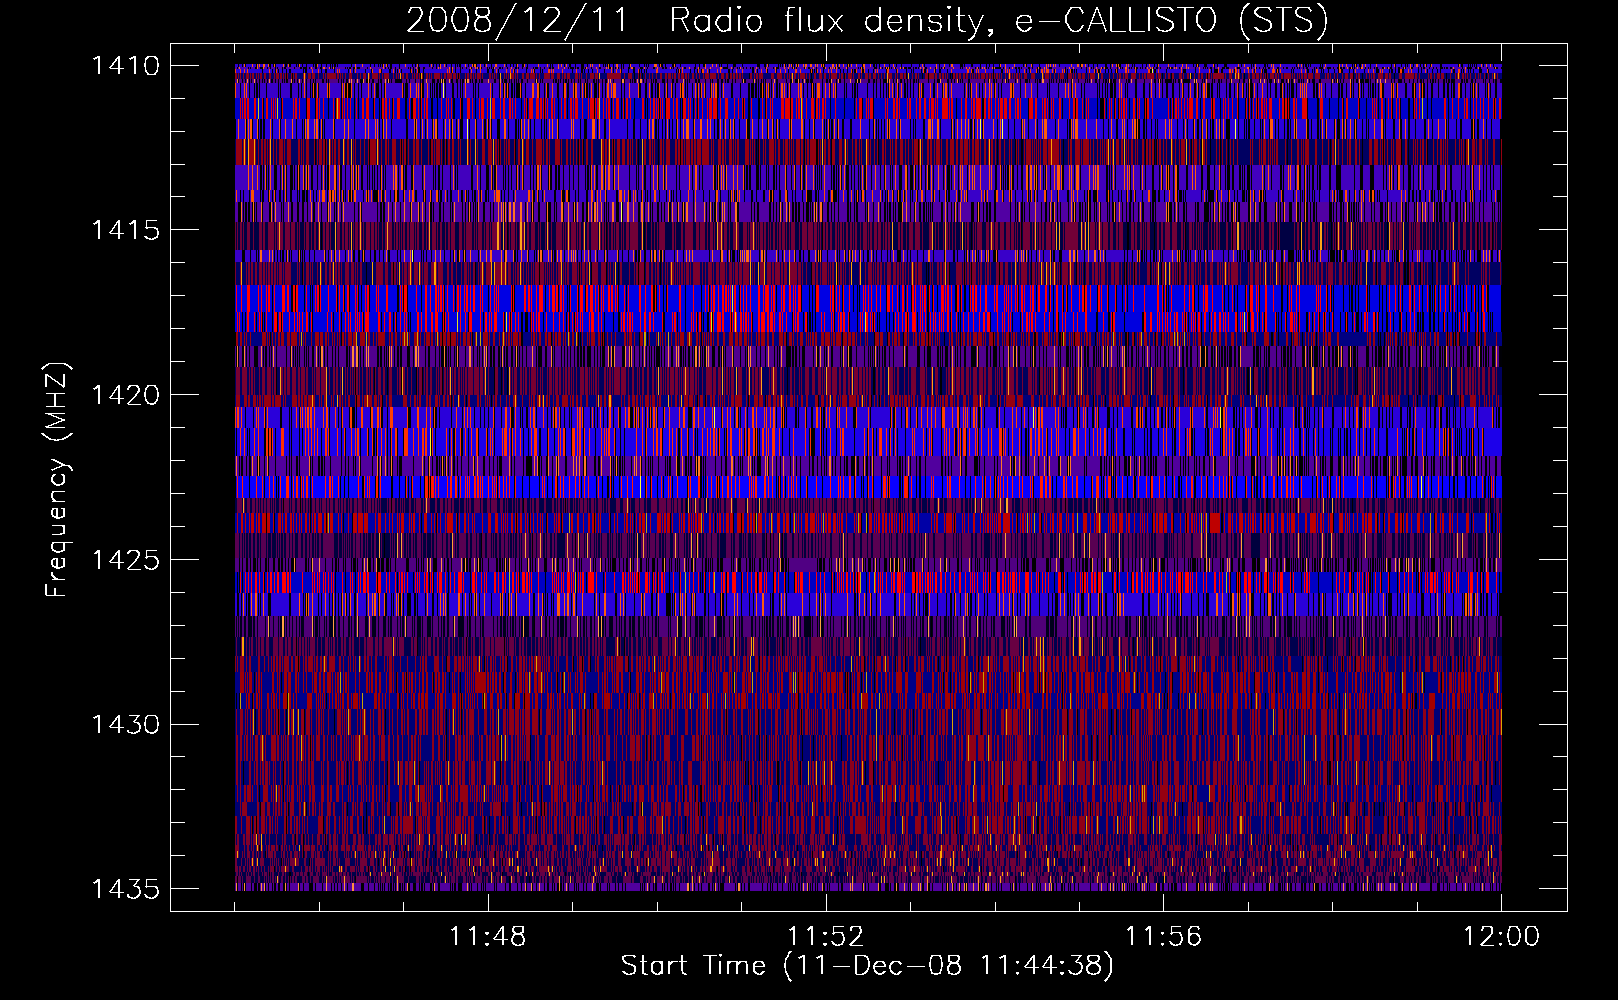This screenshot has width=1618, height=1000.
Task: Click the 1425 frequency tick label
Action: (125, 560)
